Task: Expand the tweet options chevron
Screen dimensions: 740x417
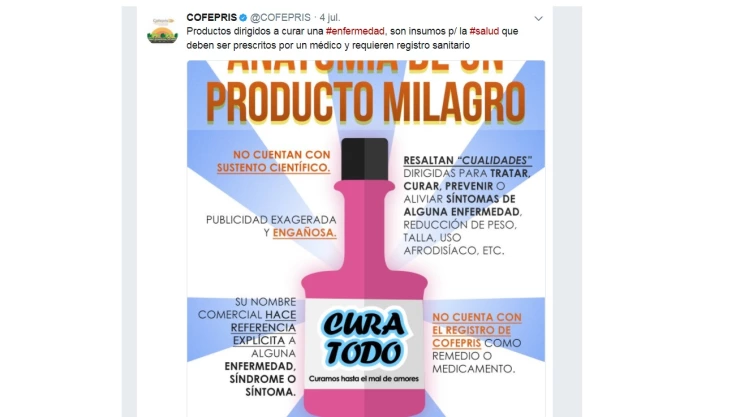Action: (x=538, y=18)
